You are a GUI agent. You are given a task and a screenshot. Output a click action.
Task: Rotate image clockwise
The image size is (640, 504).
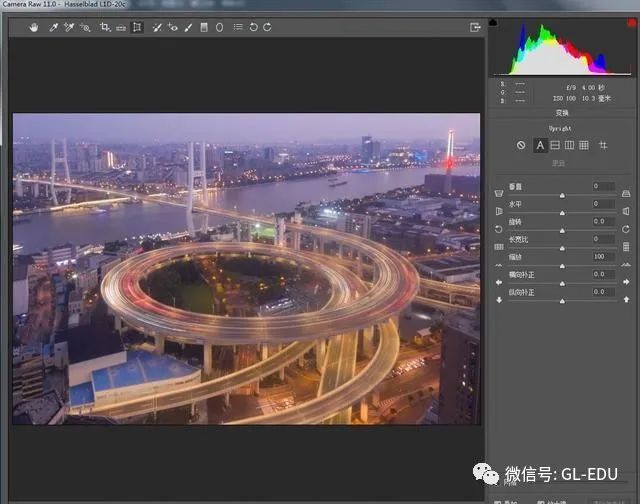[x=267, y=27]
